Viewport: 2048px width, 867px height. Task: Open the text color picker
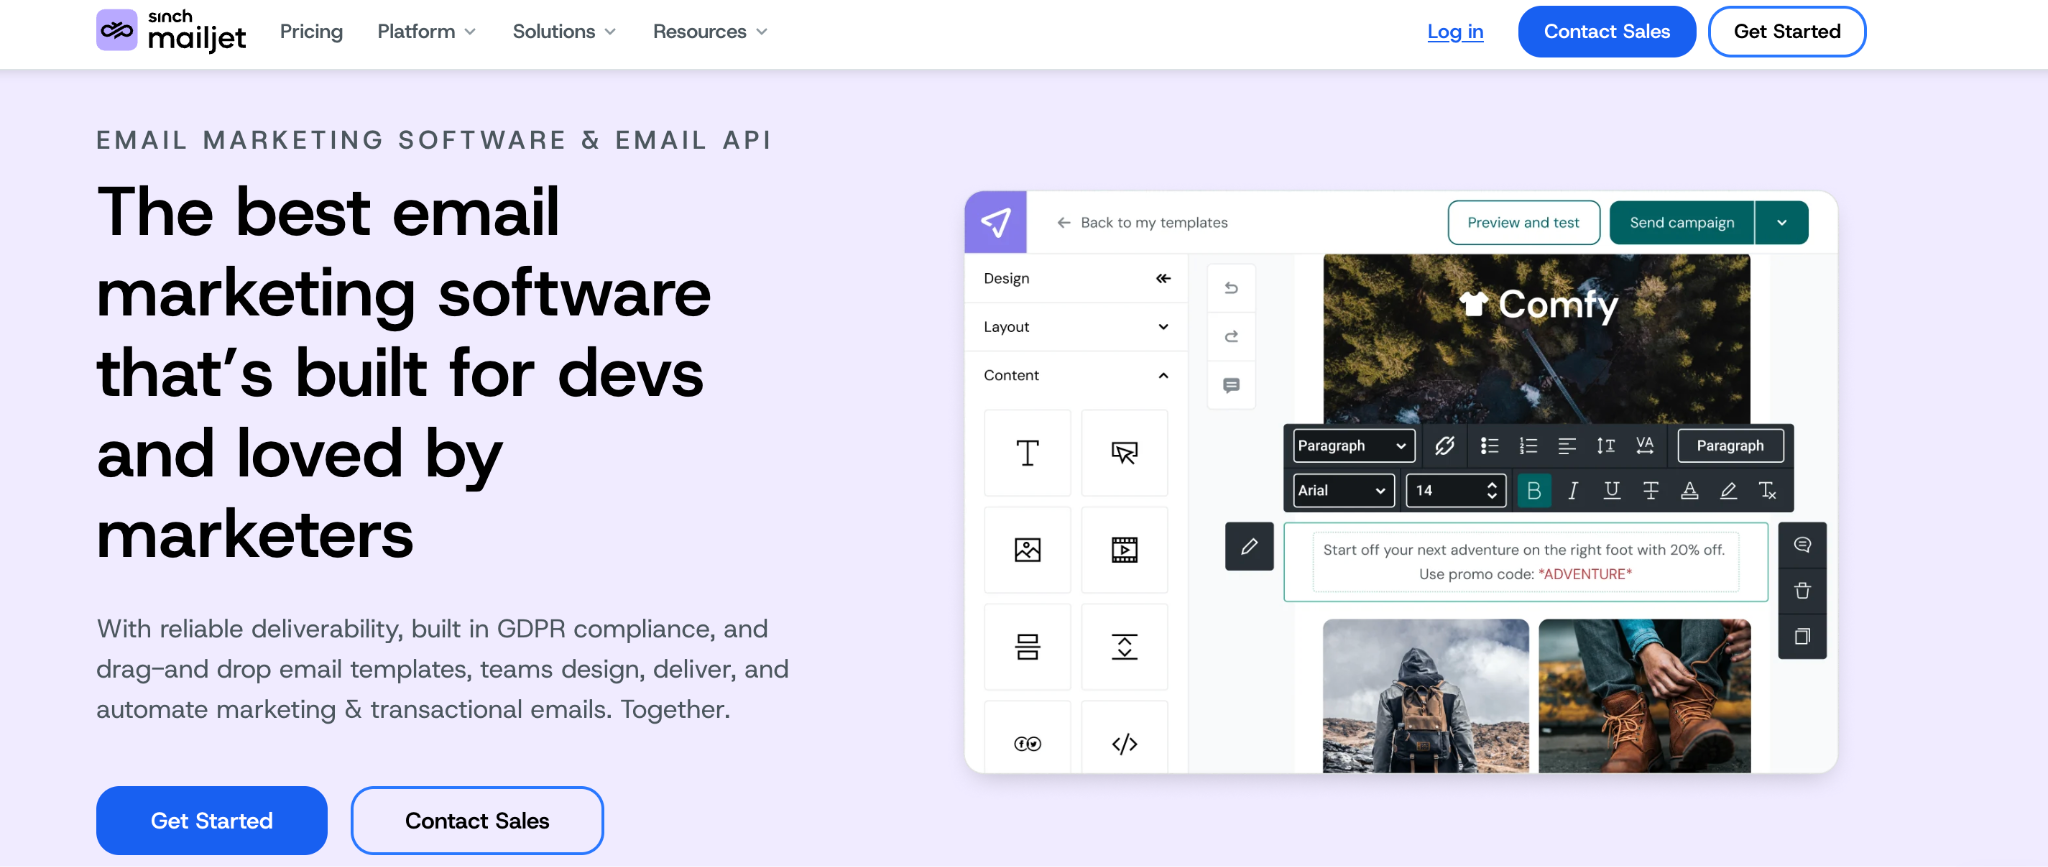pyautogui.click(x=1690, y=491)
